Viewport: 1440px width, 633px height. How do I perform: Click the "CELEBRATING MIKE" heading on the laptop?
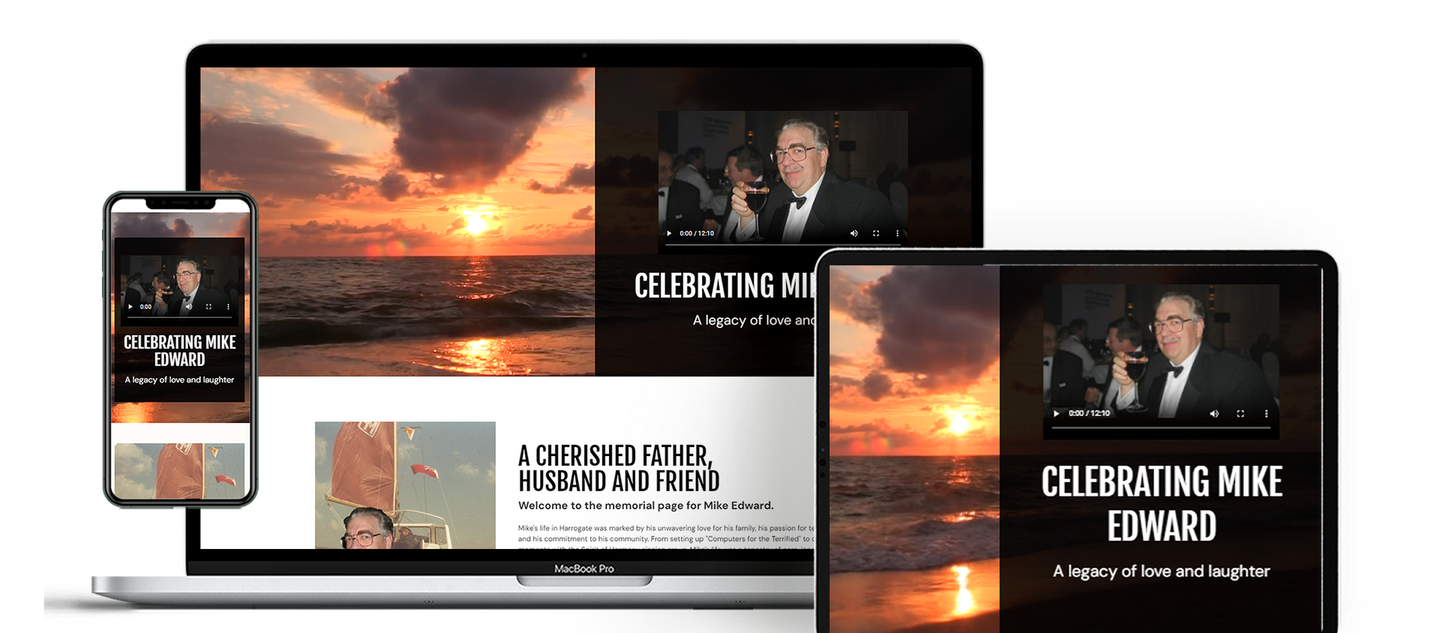(x=726, y=286)
